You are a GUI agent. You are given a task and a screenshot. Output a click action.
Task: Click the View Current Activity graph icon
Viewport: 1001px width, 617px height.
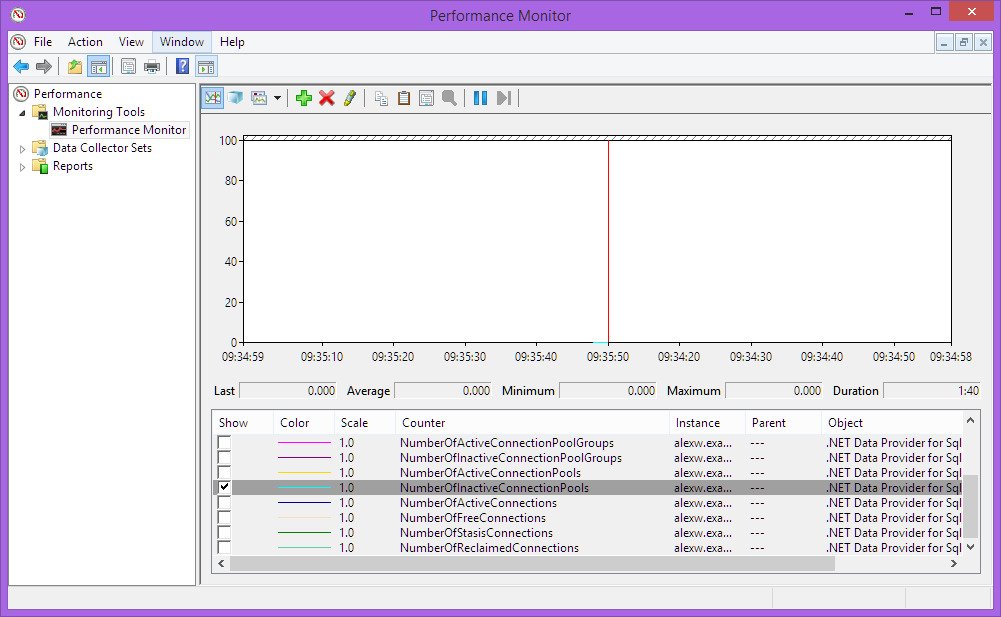[x=213, y=98]
